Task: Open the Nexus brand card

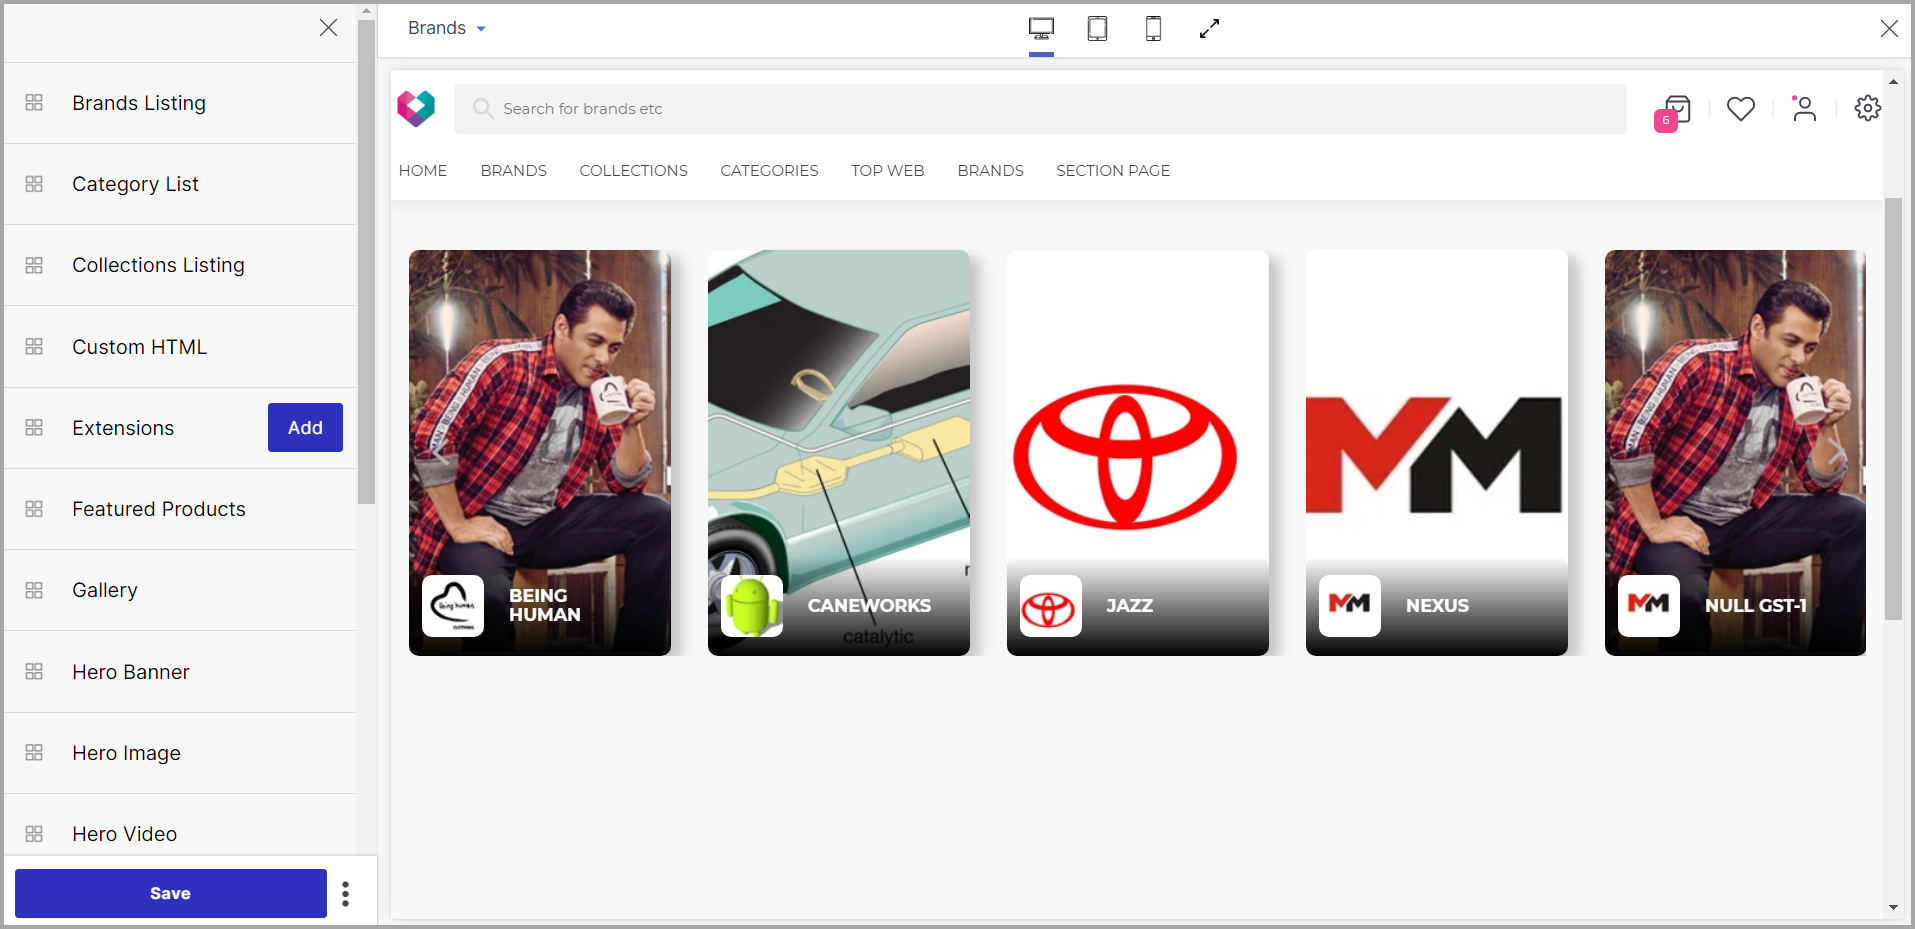Action: (1437, 453)
